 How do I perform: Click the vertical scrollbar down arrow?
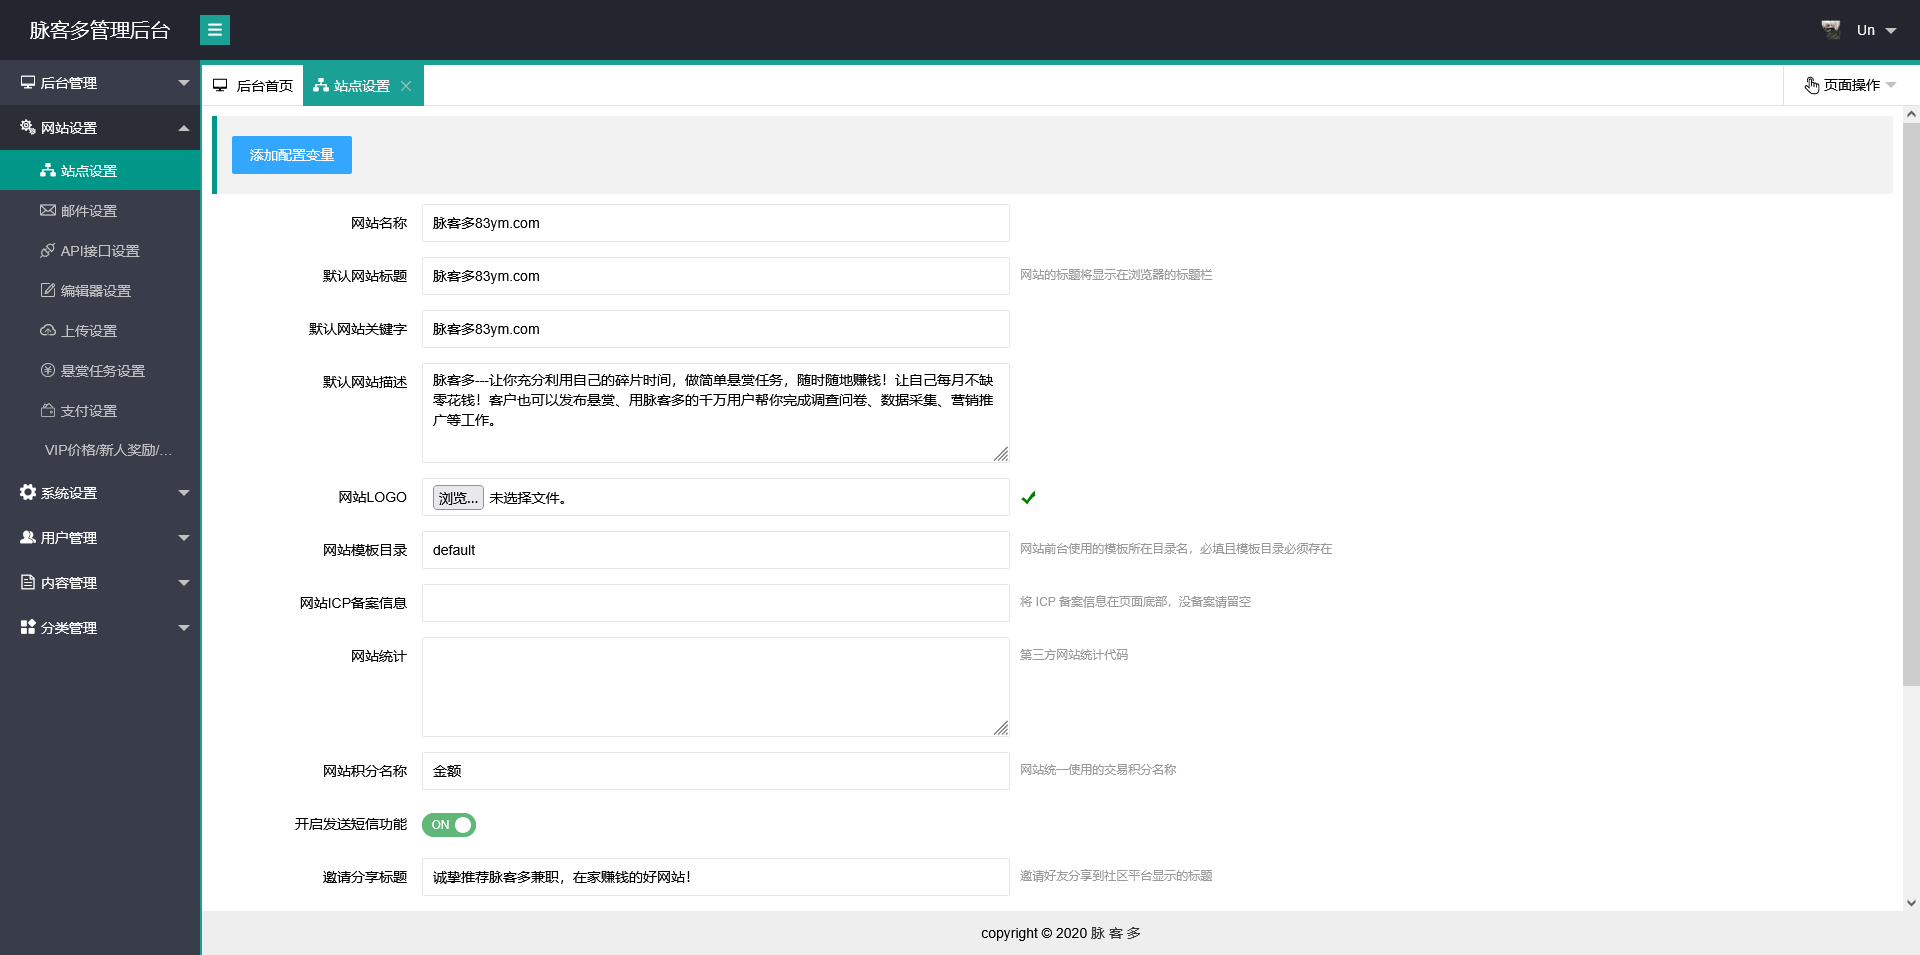[1911, 902]
